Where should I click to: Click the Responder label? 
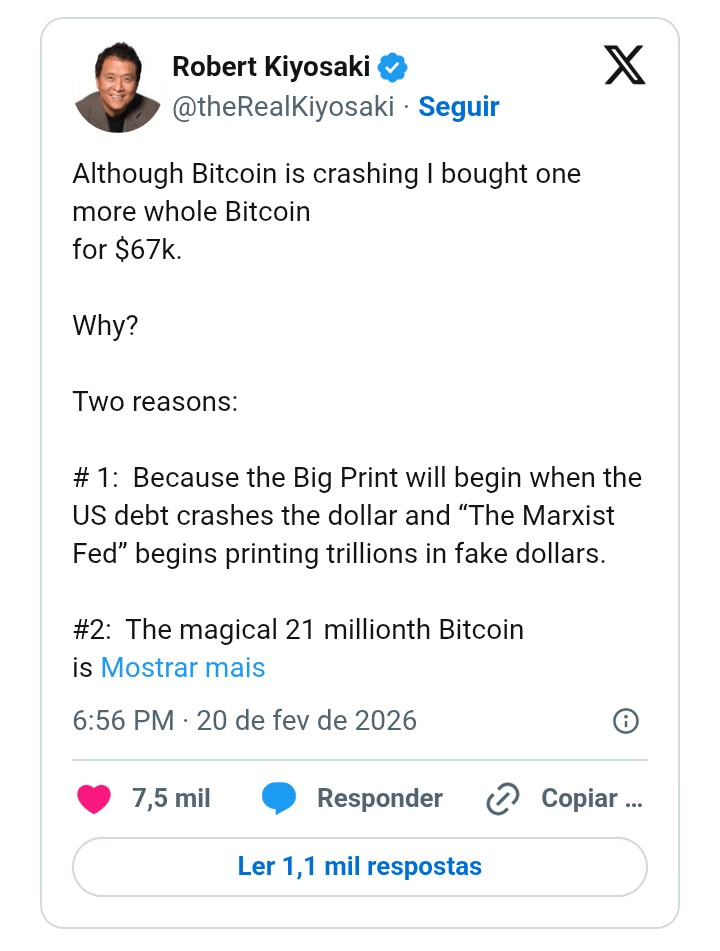pos(379,798)
